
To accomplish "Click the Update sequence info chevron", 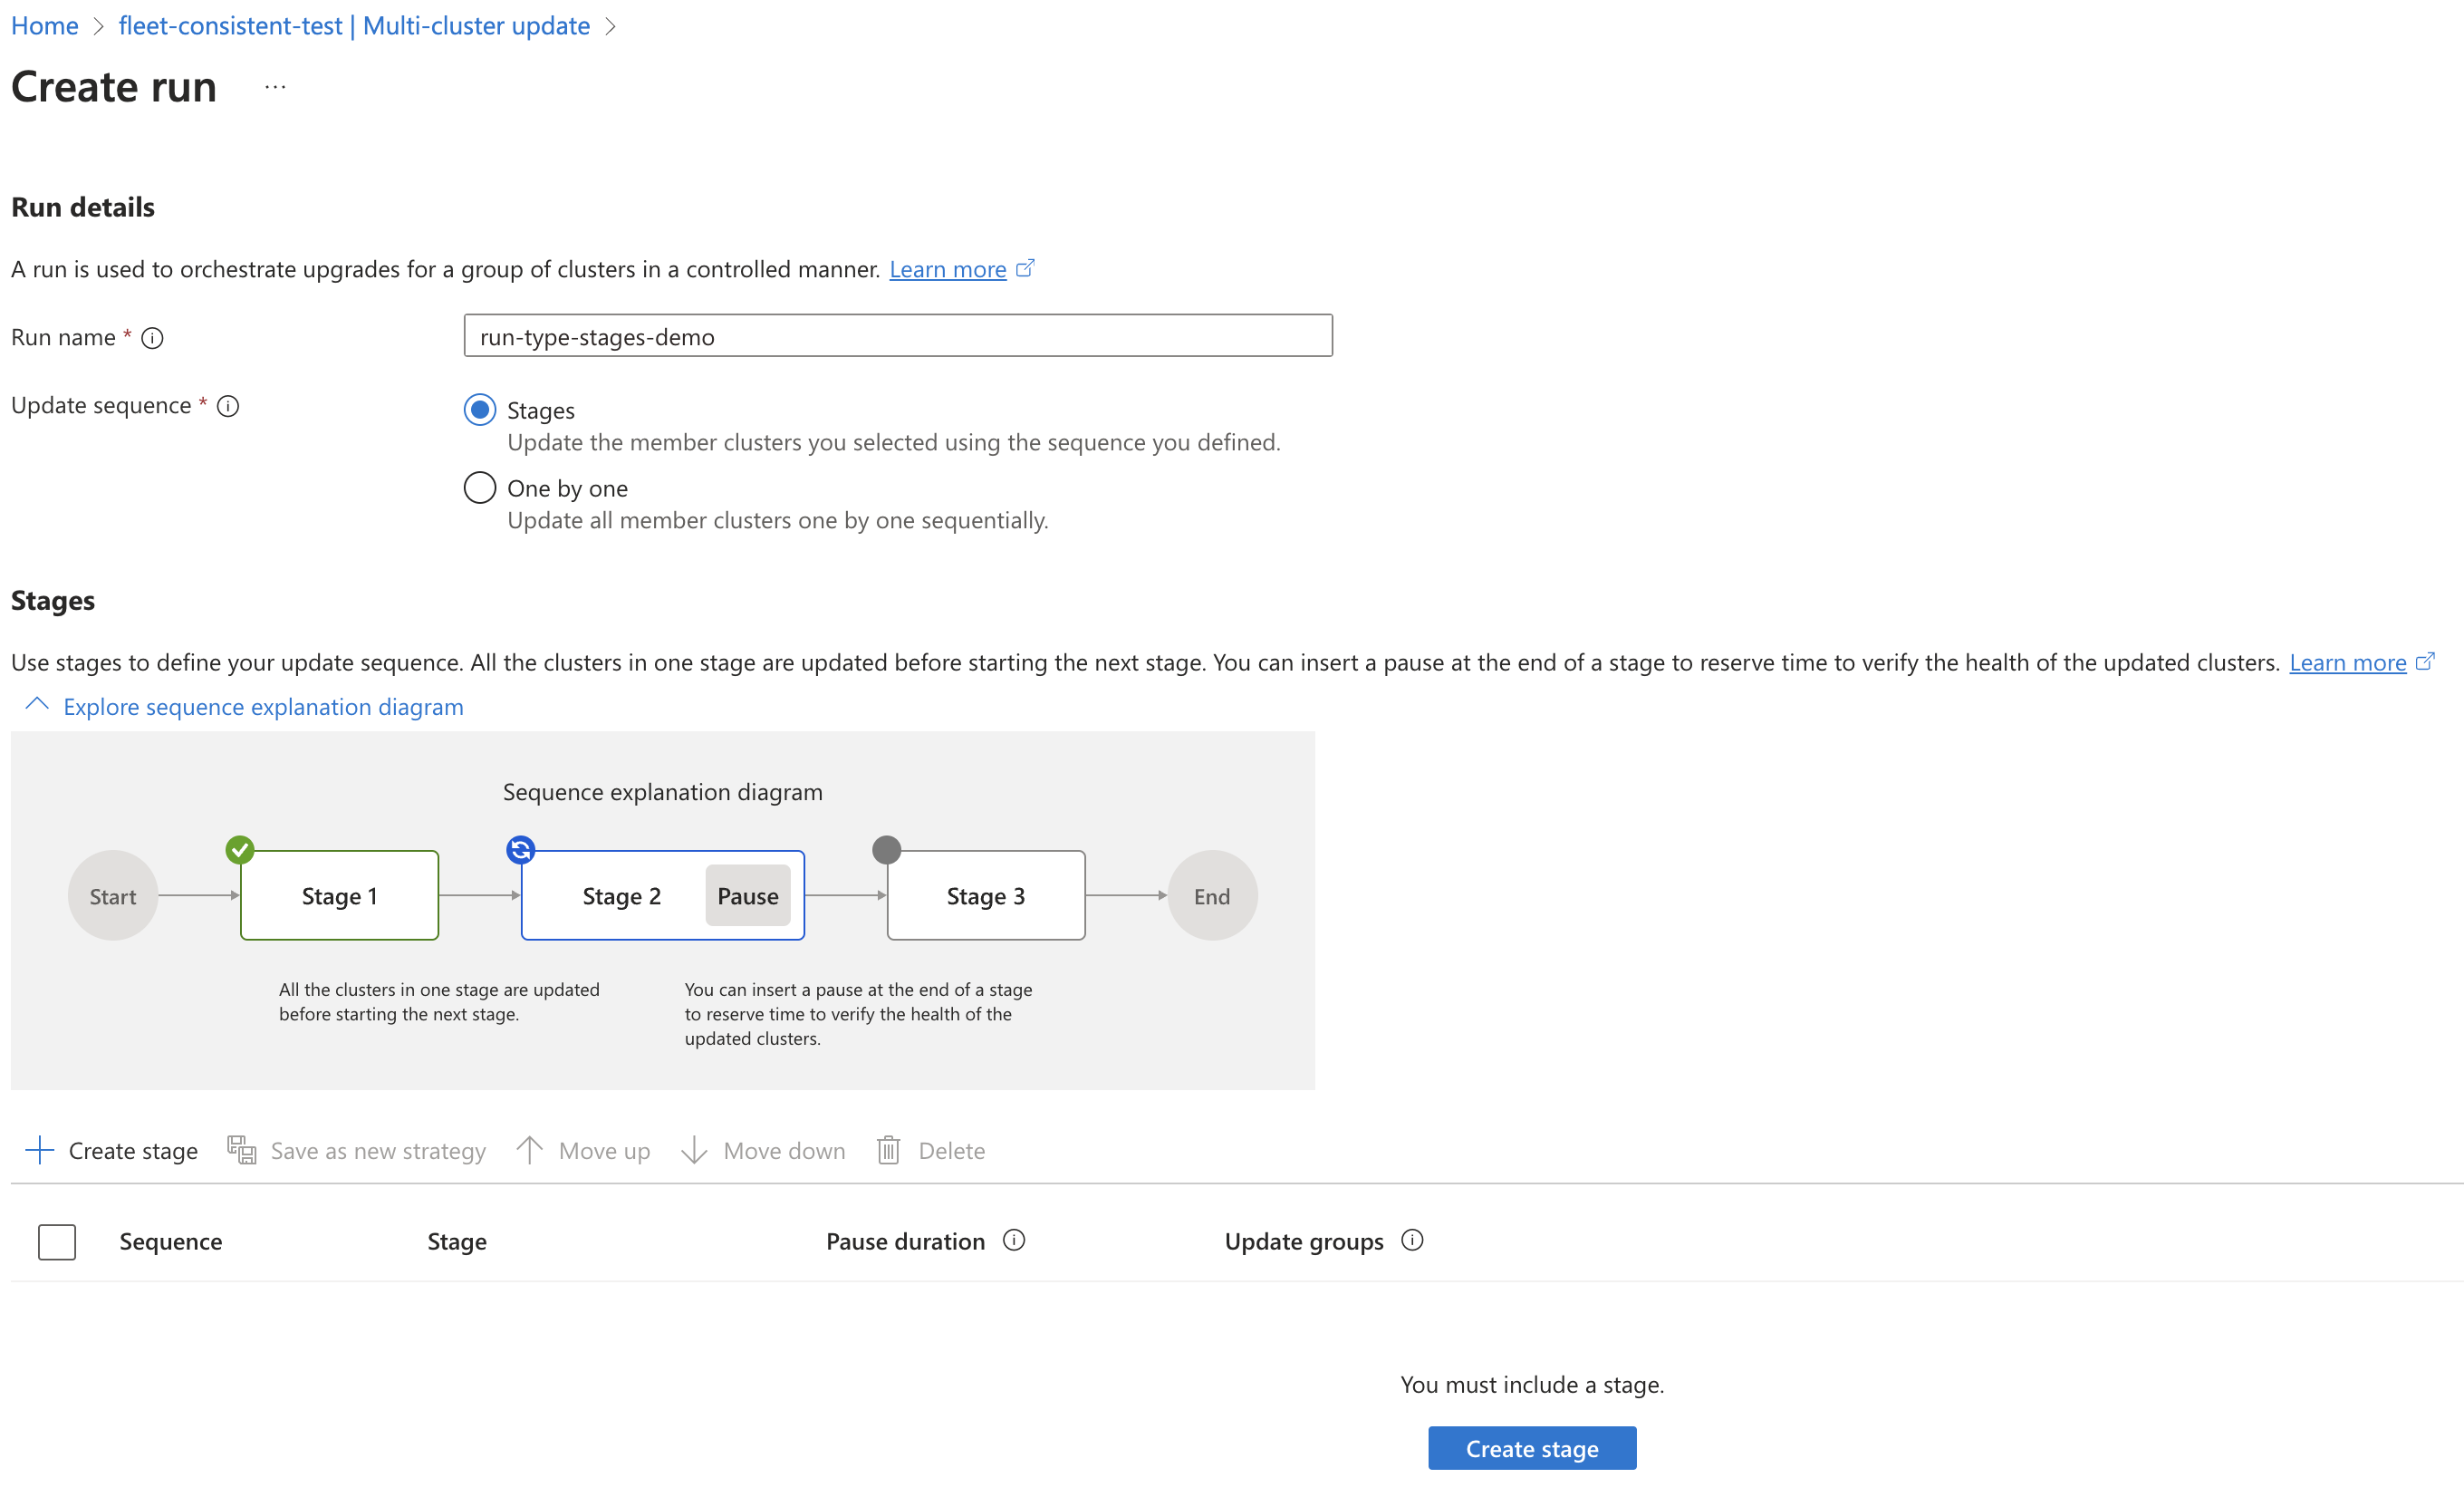I will (x=231, y=407).
